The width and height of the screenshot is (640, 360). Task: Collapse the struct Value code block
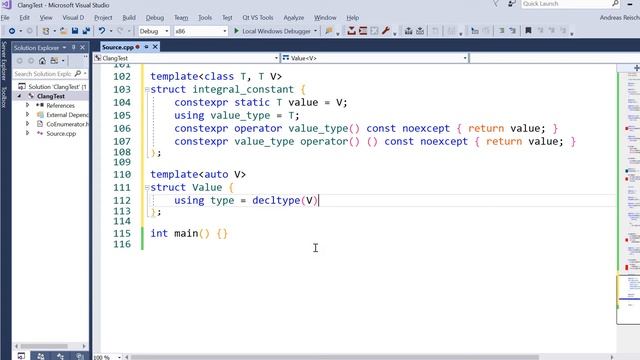pyautogui.click(x=147, y=187)
